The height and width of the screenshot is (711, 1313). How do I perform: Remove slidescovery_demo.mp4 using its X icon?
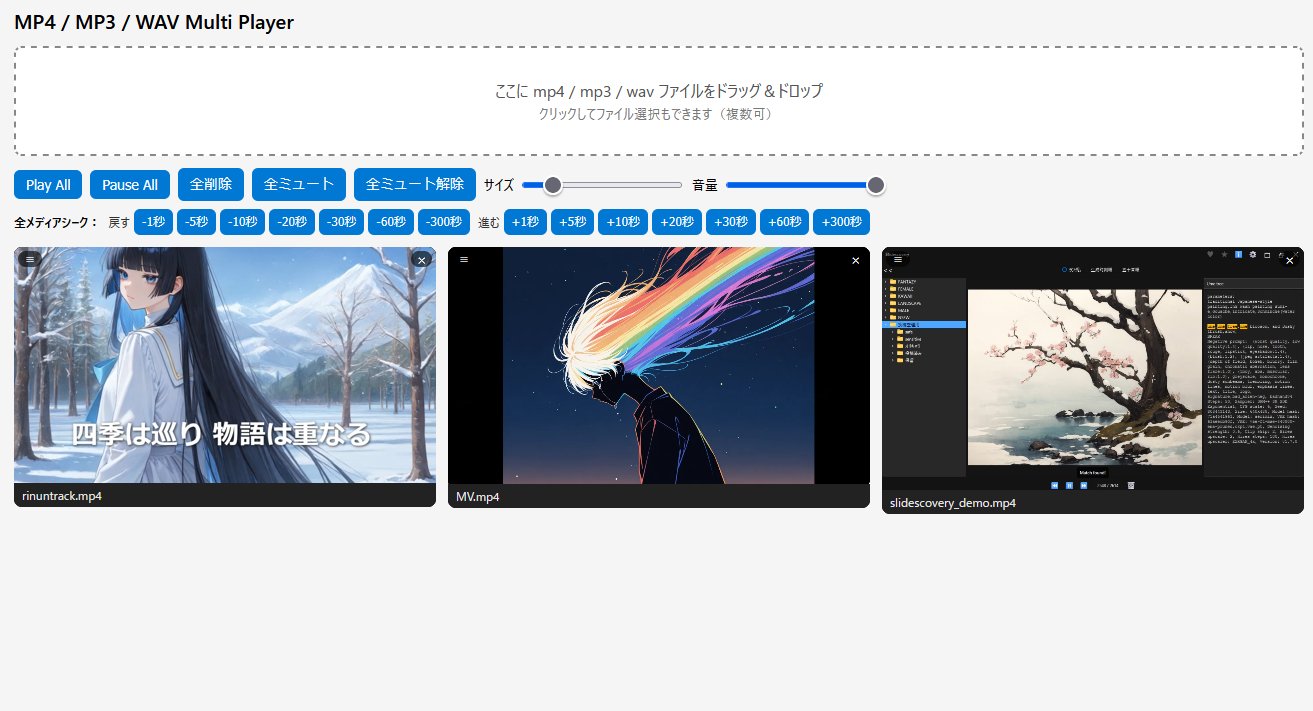tap(1289, 260)
